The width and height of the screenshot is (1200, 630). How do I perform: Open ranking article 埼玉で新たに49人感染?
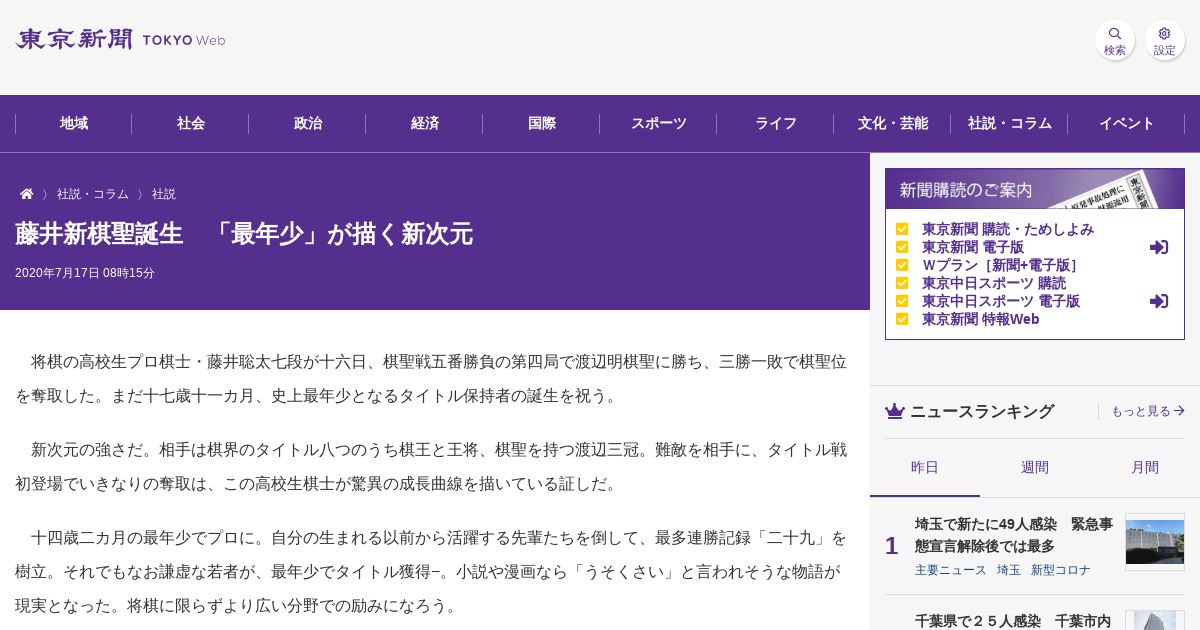tap(1014, 535)
